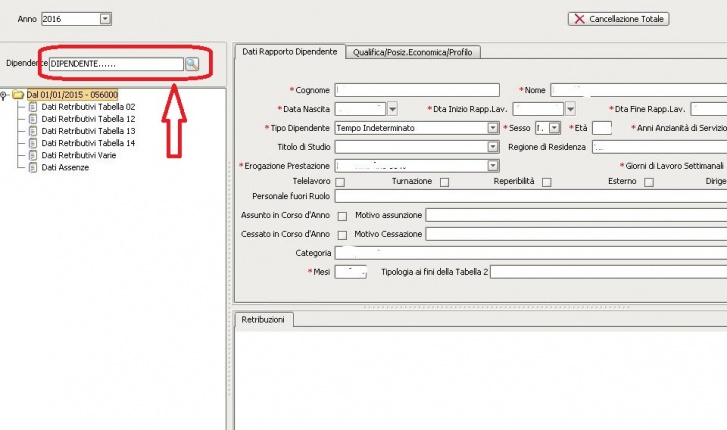The width and height of the screenshot is (727, 430).
Task: Click the Regione di Residenza field
Action: click(659, 147)
